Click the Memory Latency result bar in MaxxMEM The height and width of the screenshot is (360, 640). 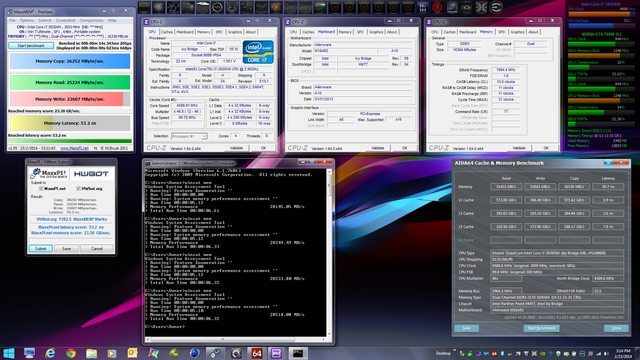click(70, 123)
